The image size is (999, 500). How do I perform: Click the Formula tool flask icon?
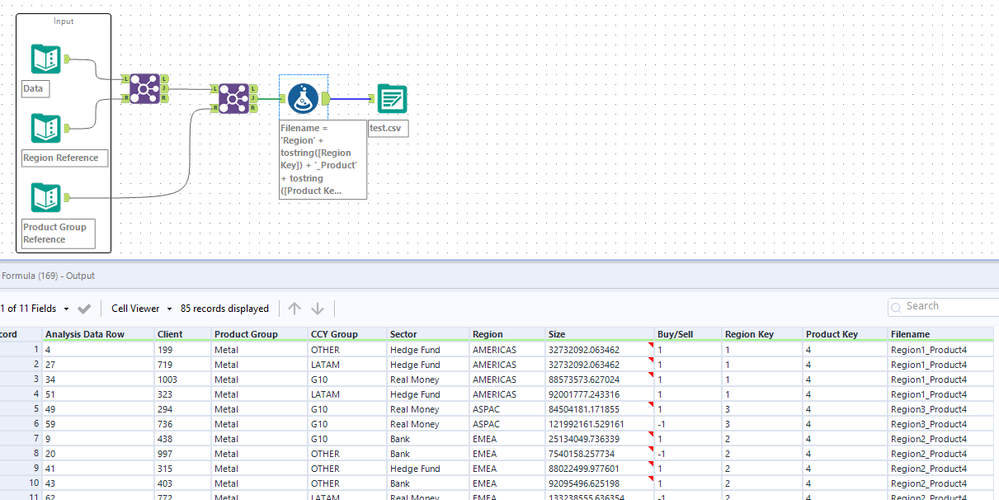[304, 98]
